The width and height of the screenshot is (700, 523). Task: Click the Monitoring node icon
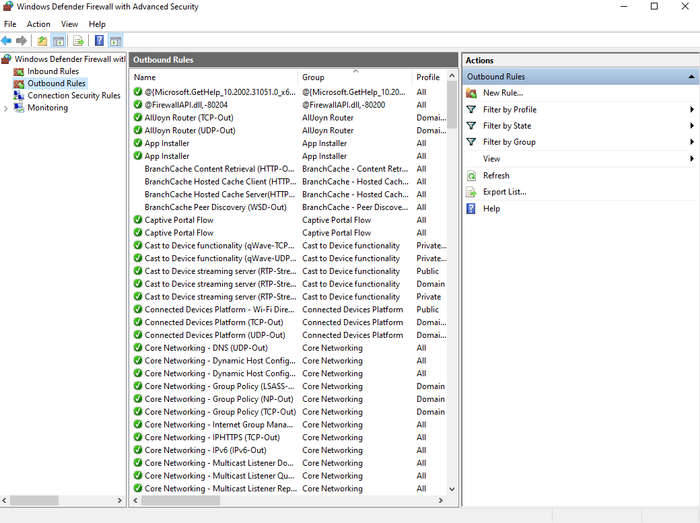(x=18, y=108)
